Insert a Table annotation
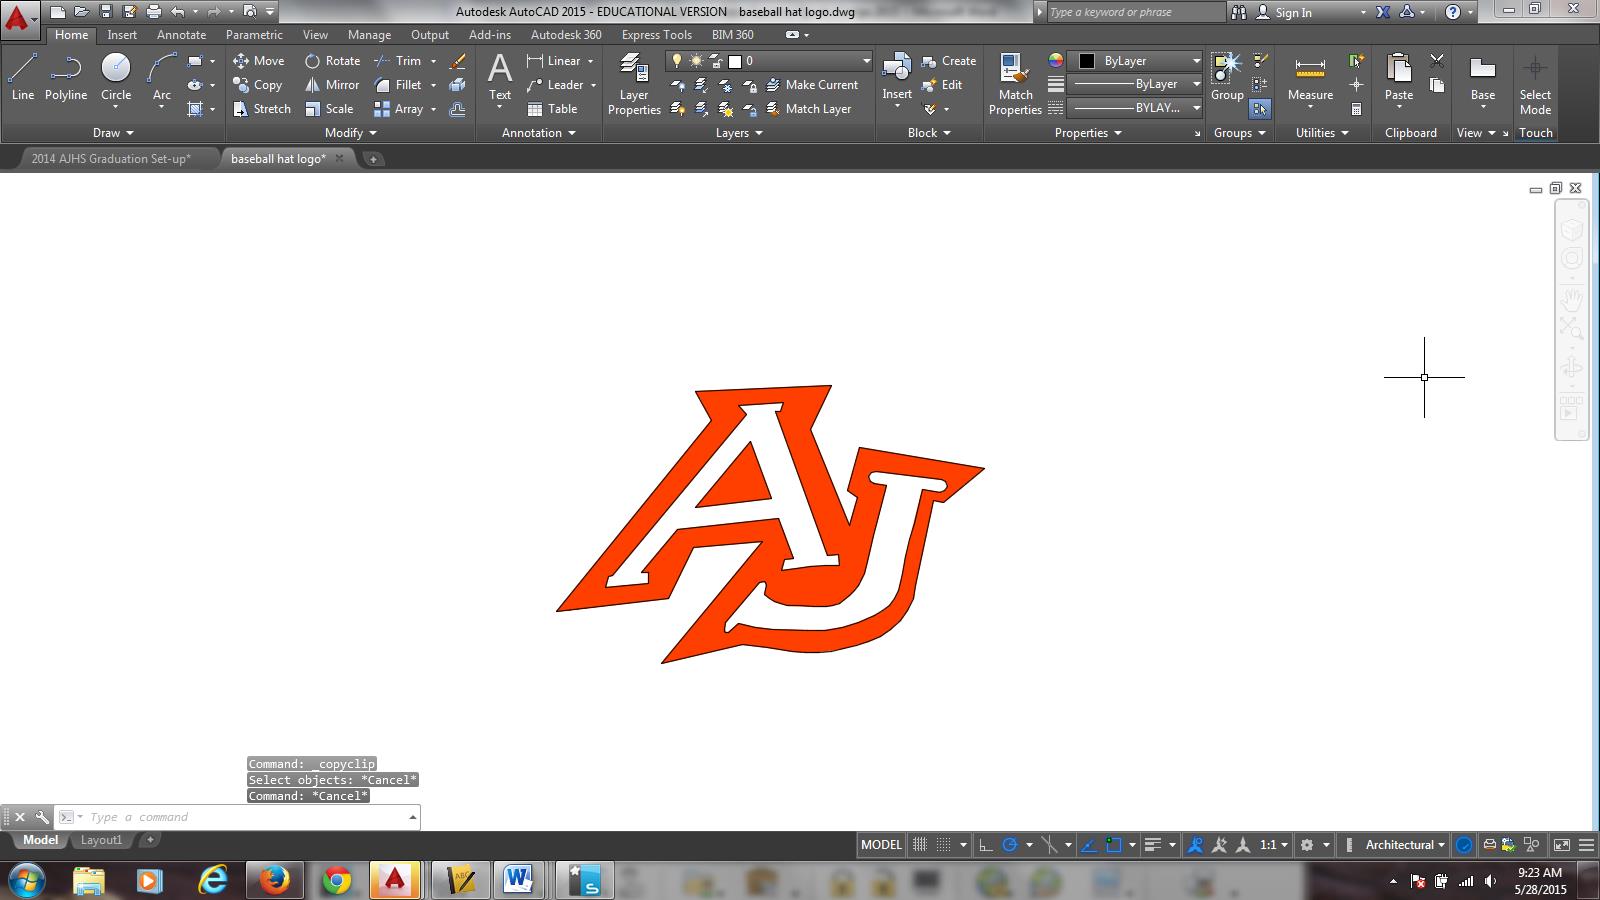The width and height of the screenshot is (1600, 900). (552, 109)
